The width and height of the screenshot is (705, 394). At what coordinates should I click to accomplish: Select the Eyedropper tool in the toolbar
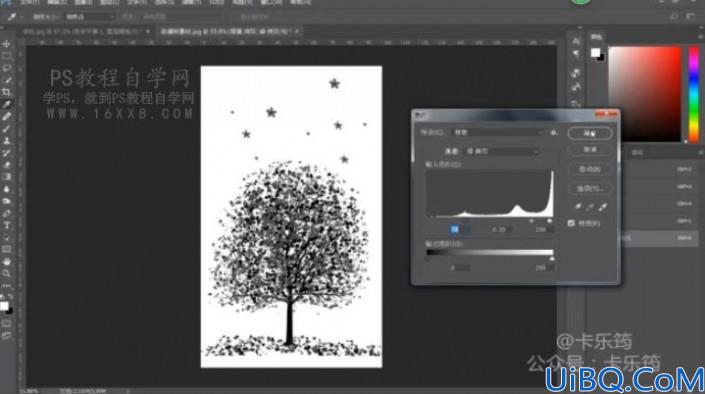[x=6, y=104]
